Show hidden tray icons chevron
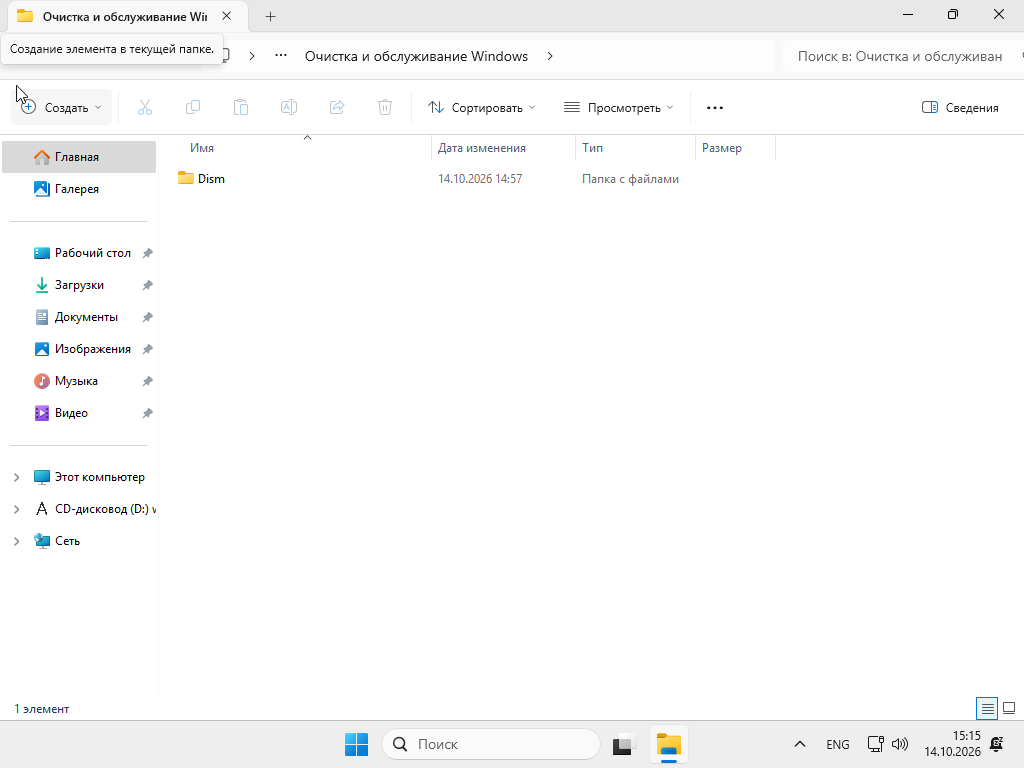1024x768 pixels. click(800, 744)
